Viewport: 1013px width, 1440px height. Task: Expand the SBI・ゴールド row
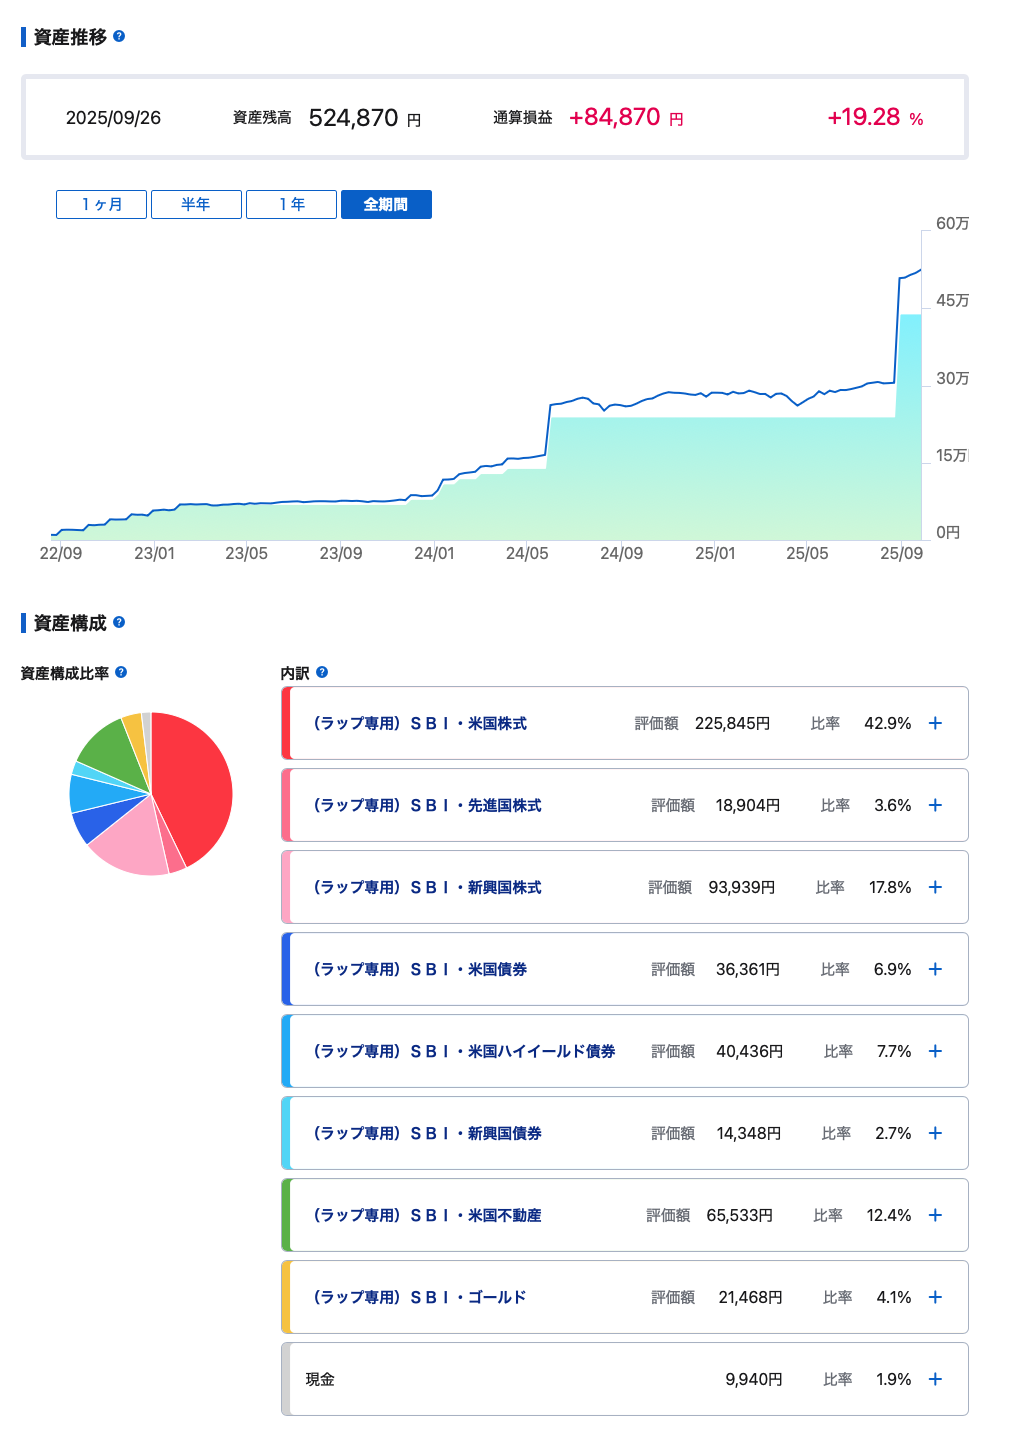point(935,1297)
